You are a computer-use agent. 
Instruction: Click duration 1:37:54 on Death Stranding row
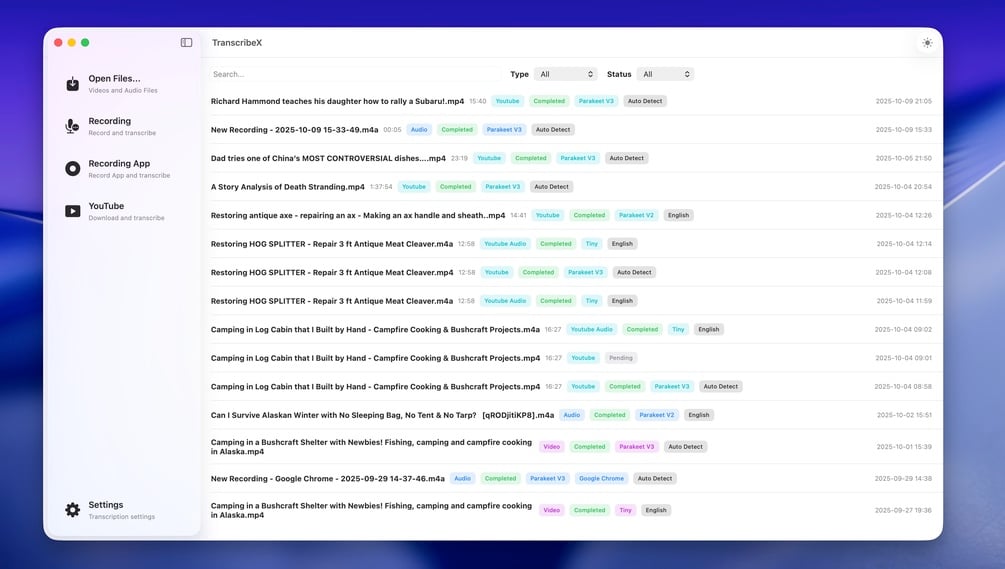coord(381,187)
